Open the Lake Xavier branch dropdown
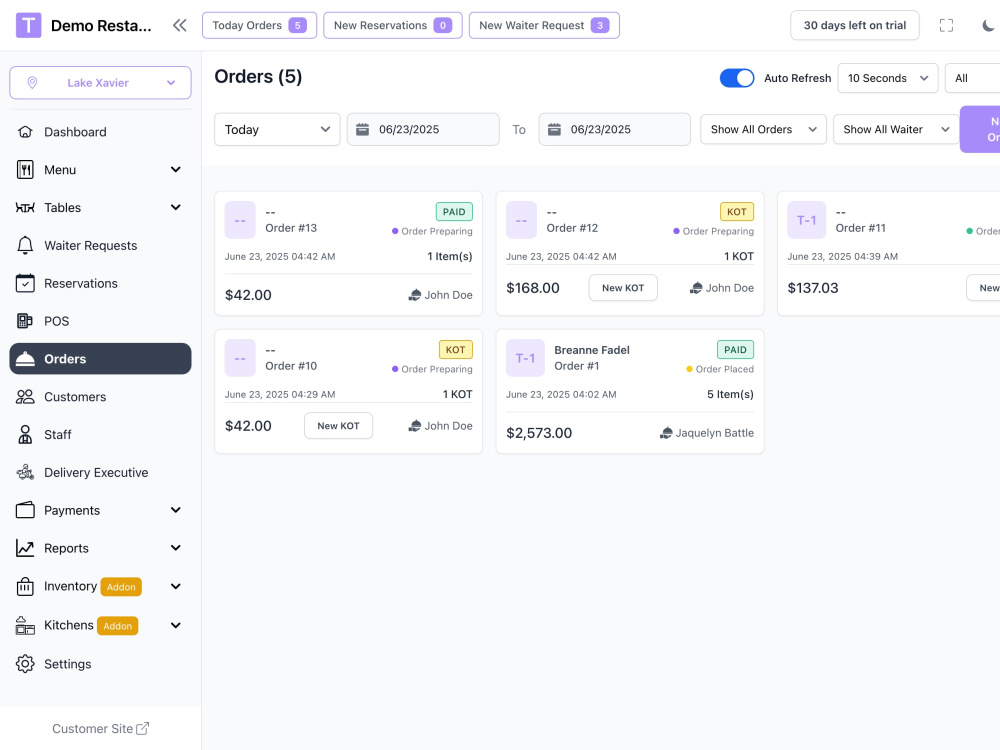The height and width of the screenshot is (750, 1000). coord(100,83)
